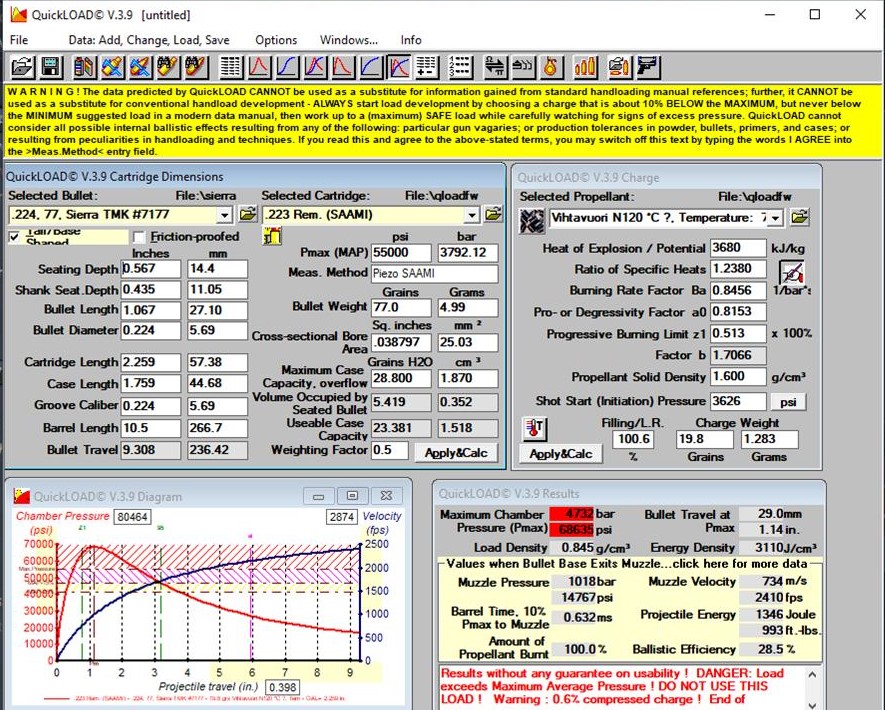Click the Bullet Weight grains field
The image size is (885, 710).
pyautogui.click(x=401, y=308)
